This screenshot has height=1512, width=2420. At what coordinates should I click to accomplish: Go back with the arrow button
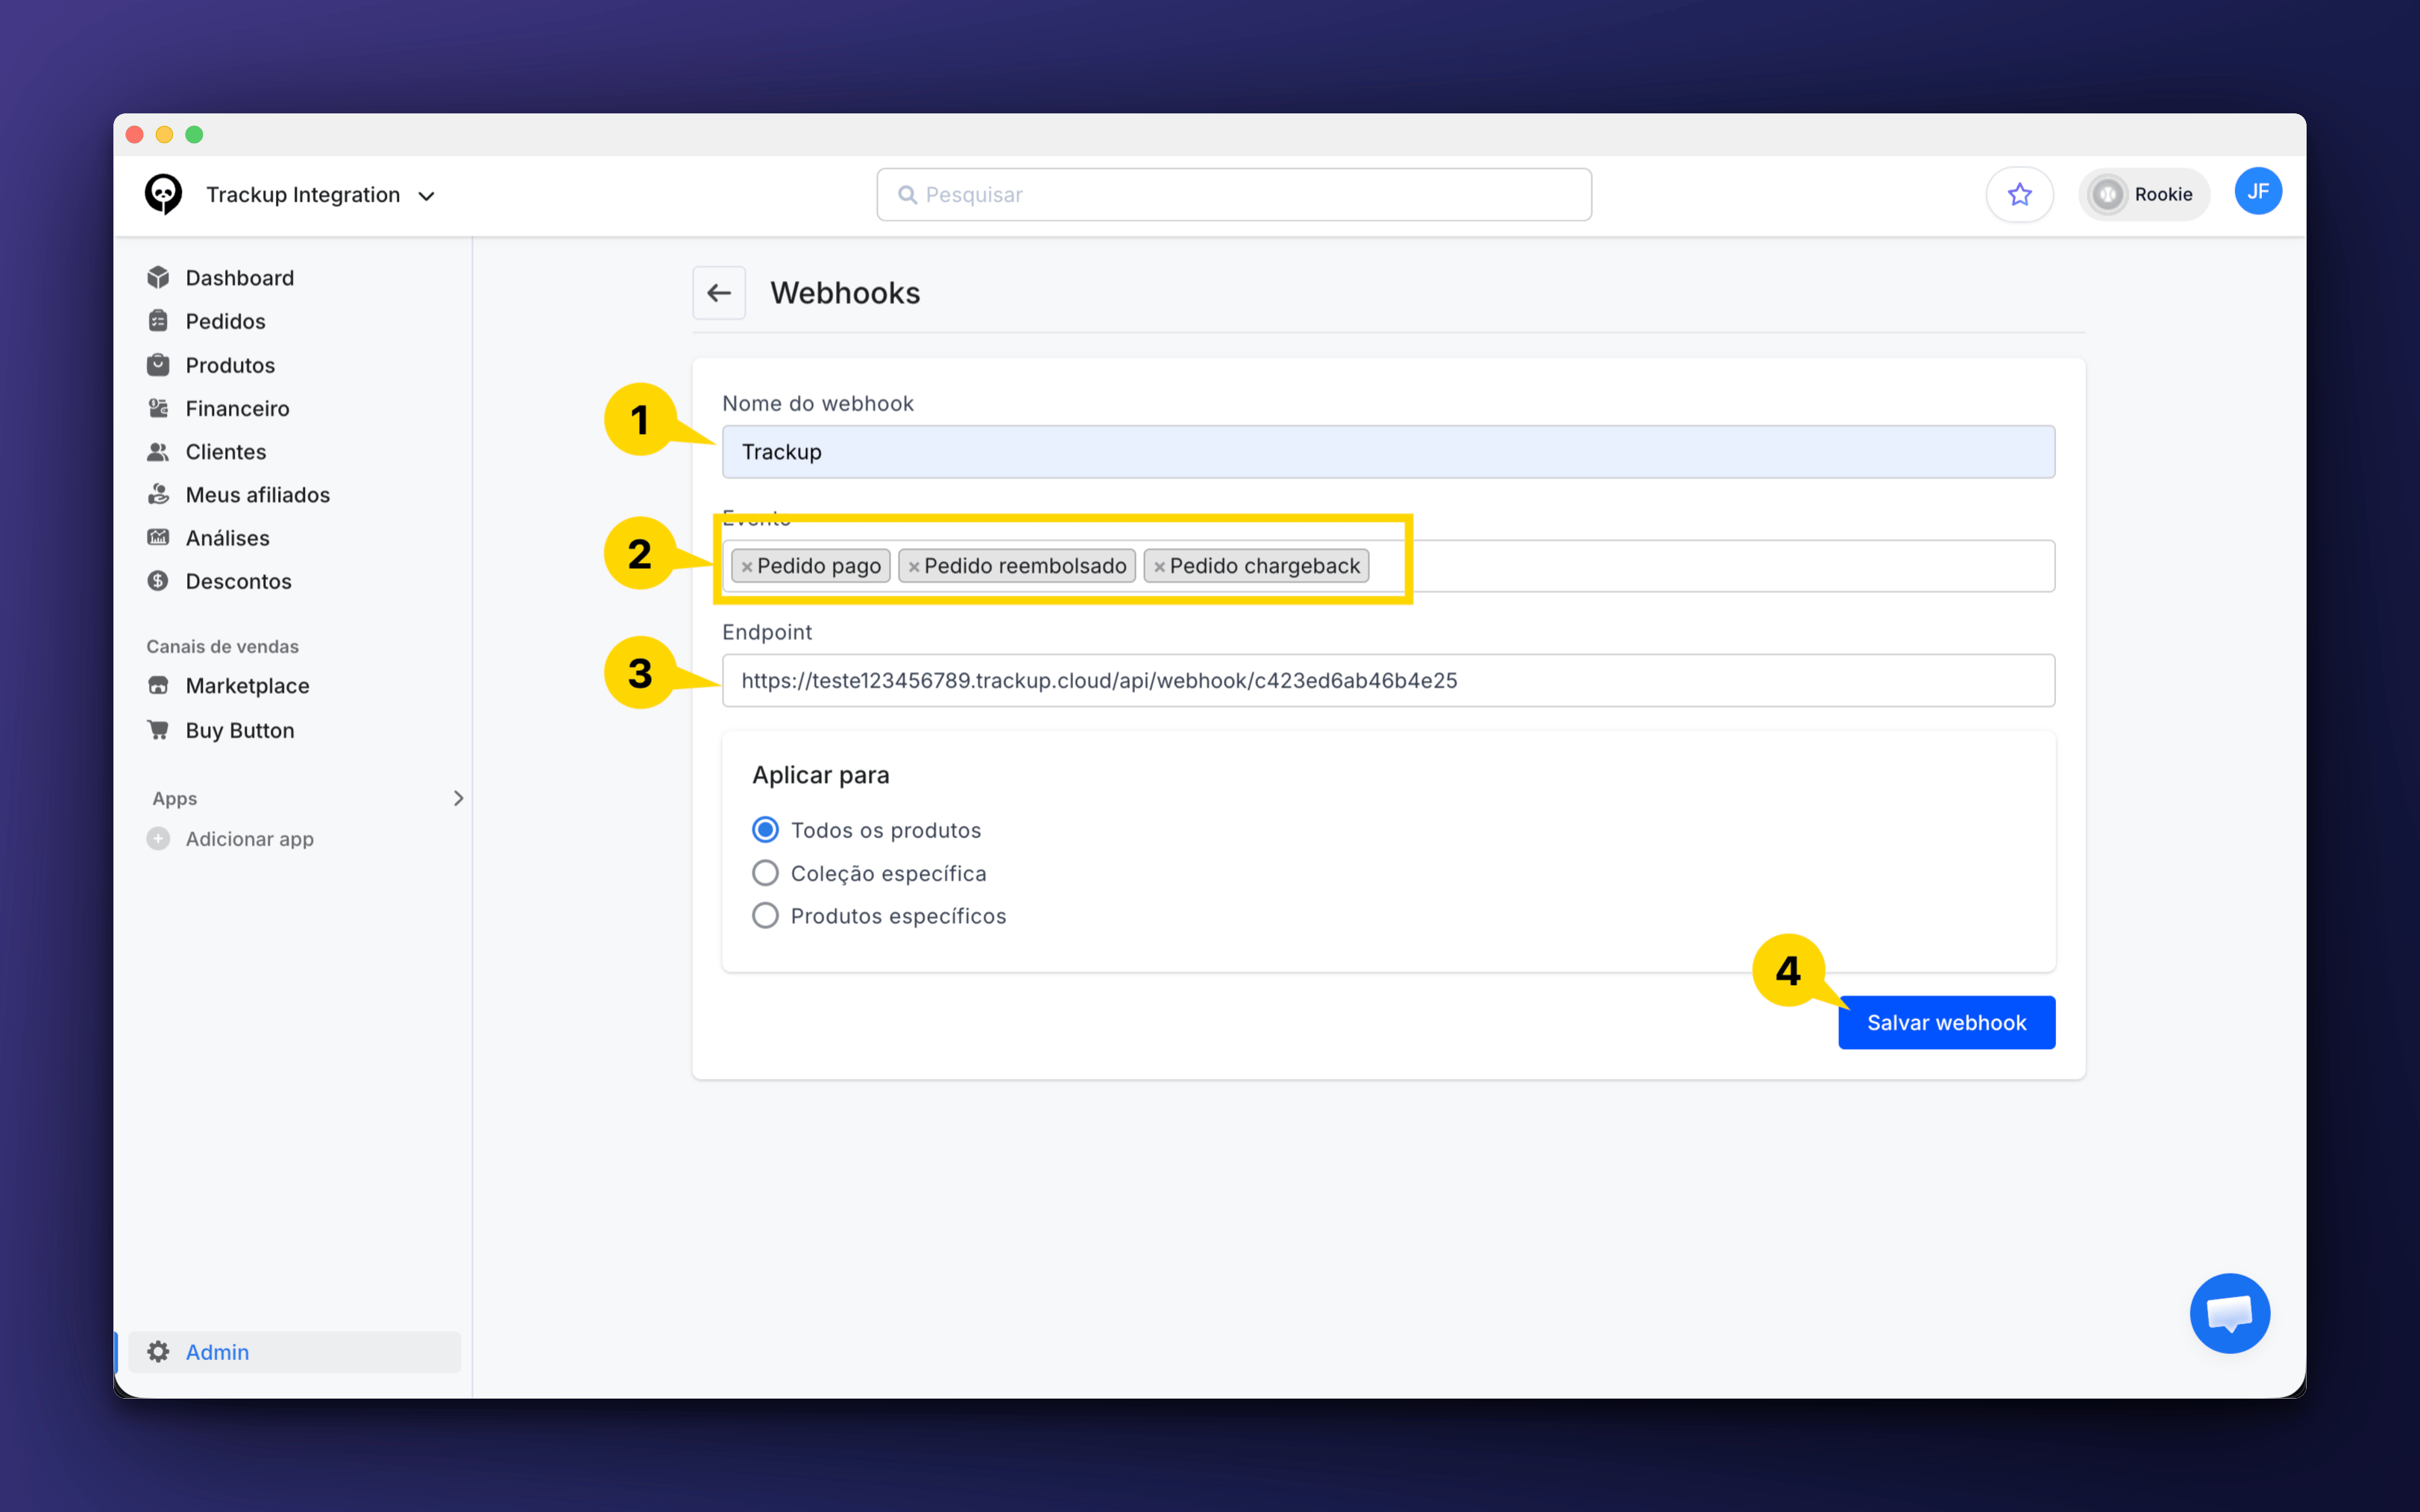pos(719,292)
